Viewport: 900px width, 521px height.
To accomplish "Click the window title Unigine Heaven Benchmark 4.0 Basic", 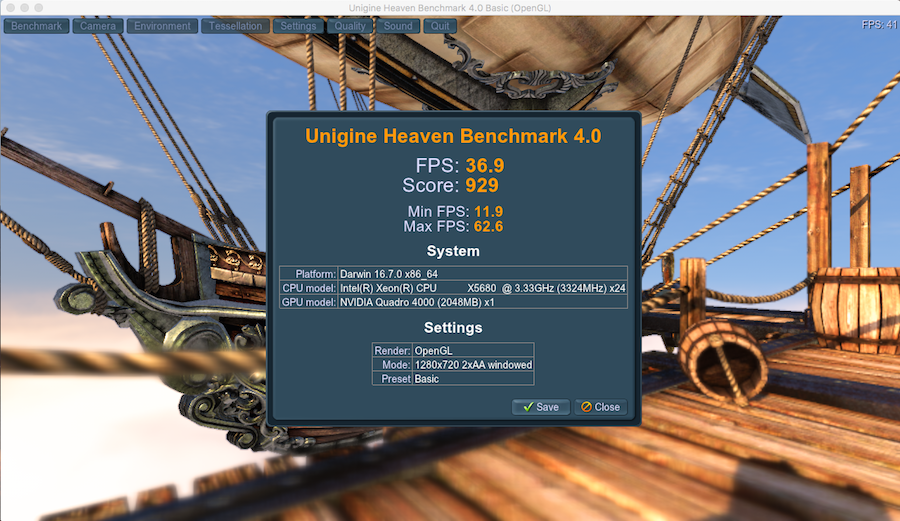I will [450, 8].
